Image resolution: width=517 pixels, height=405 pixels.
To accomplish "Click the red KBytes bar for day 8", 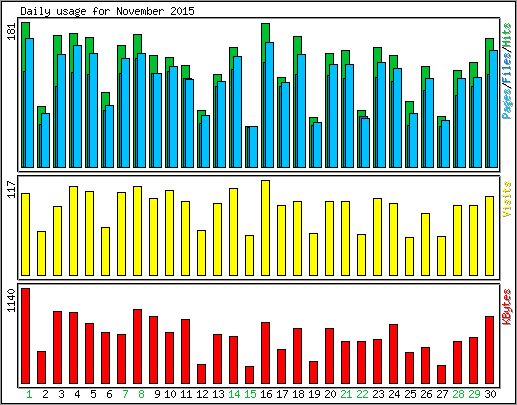I will (138, 347).
